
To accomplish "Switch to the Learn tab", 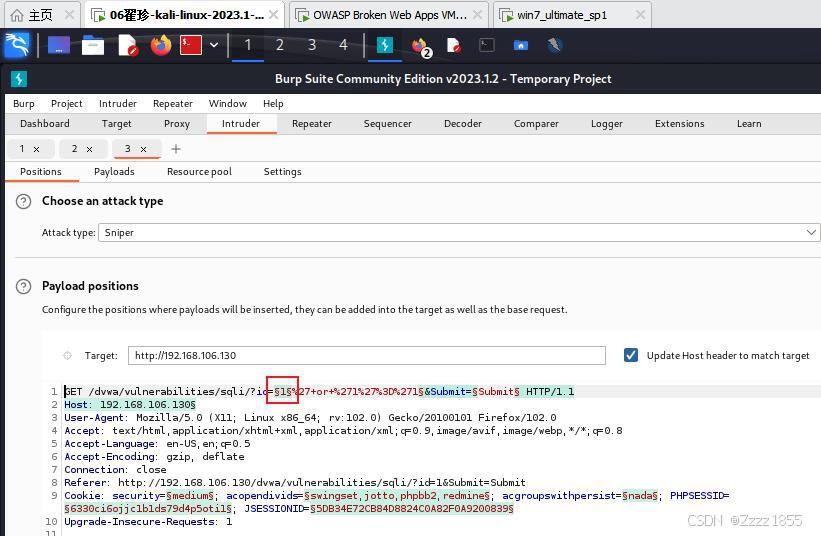I will coord(749,124).
